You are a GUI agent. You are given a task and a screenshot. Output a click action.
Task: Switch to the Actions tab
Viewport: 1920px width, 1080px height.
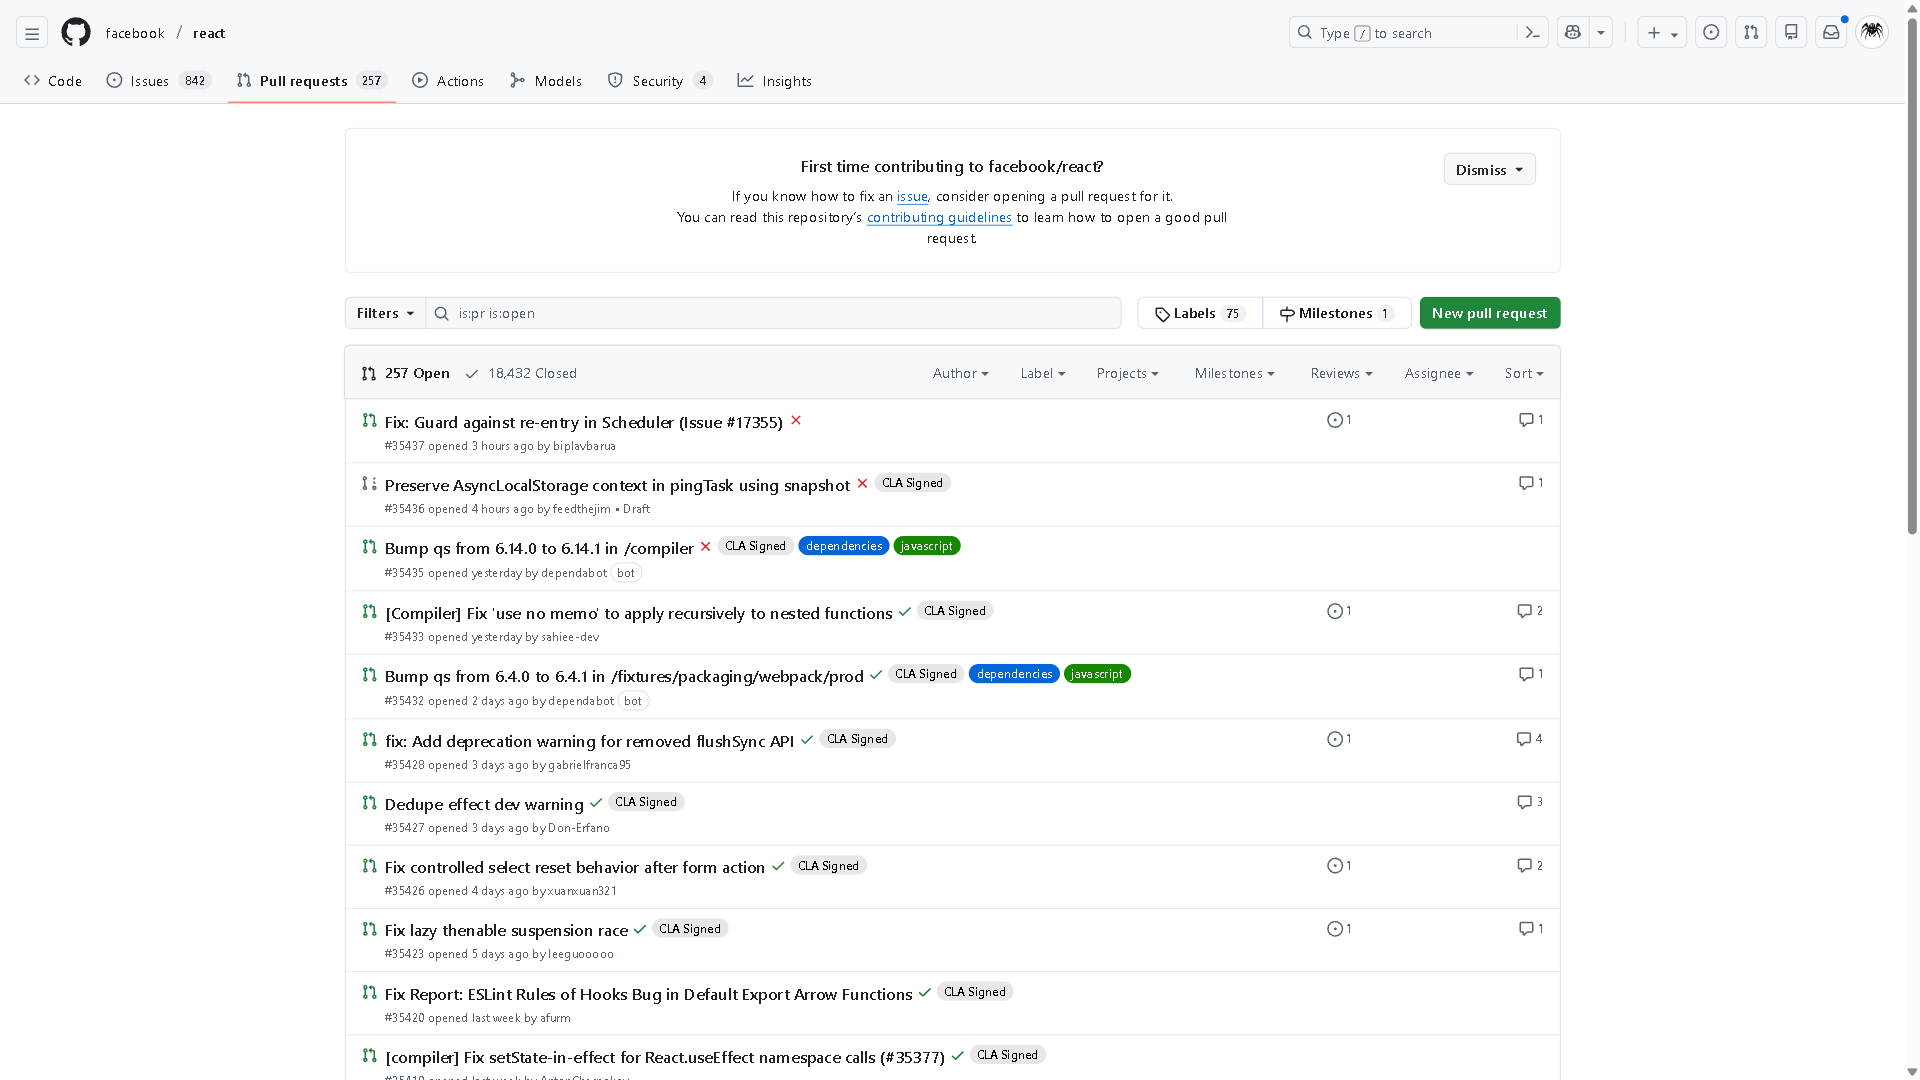click(x=448, y=81)
